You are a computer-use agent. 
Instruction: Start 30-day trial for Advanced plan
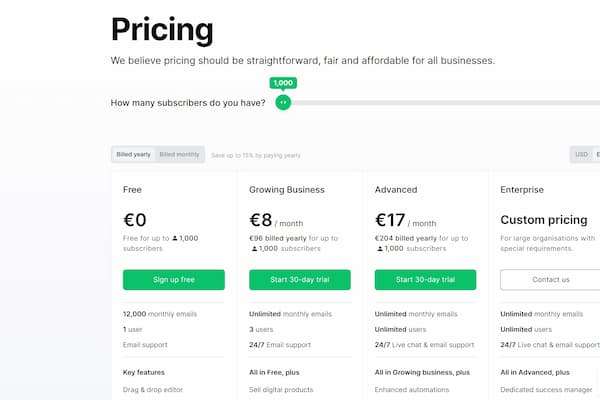click(425, 280)
